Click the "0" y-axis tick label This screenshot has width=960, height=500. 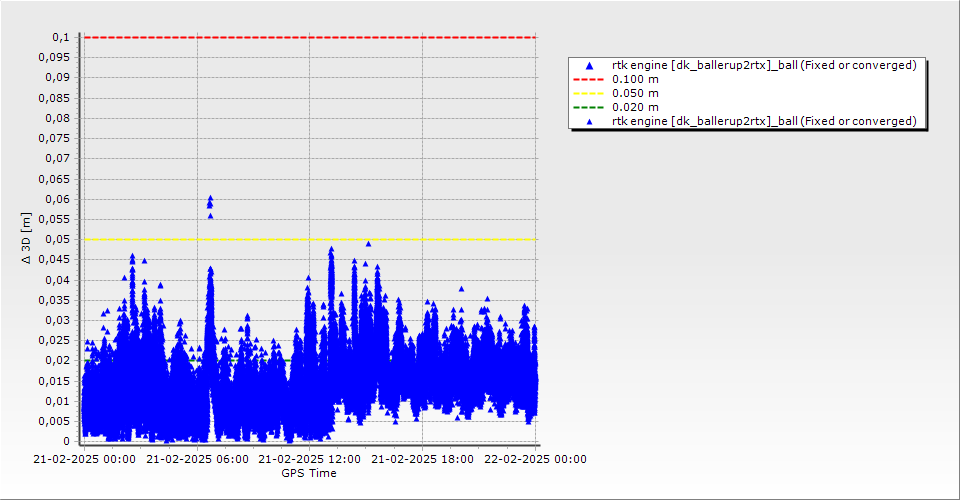[67, 441]
